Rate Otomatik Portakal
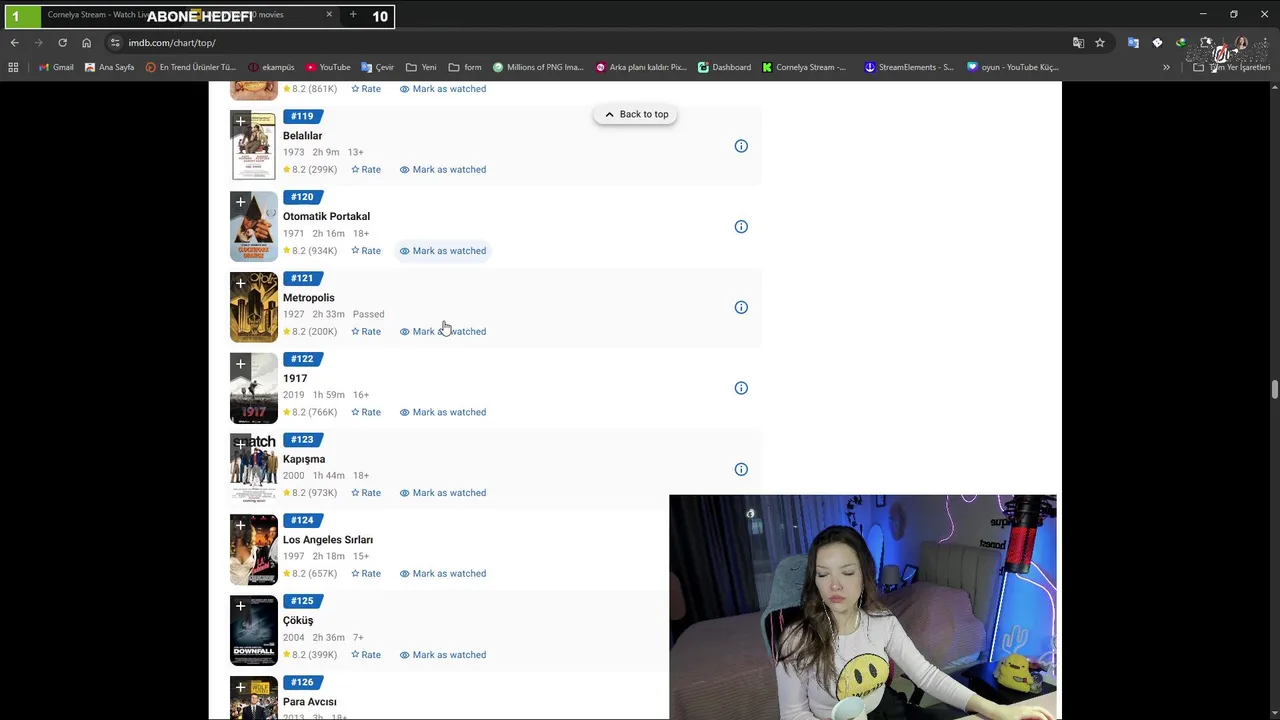 366,251
